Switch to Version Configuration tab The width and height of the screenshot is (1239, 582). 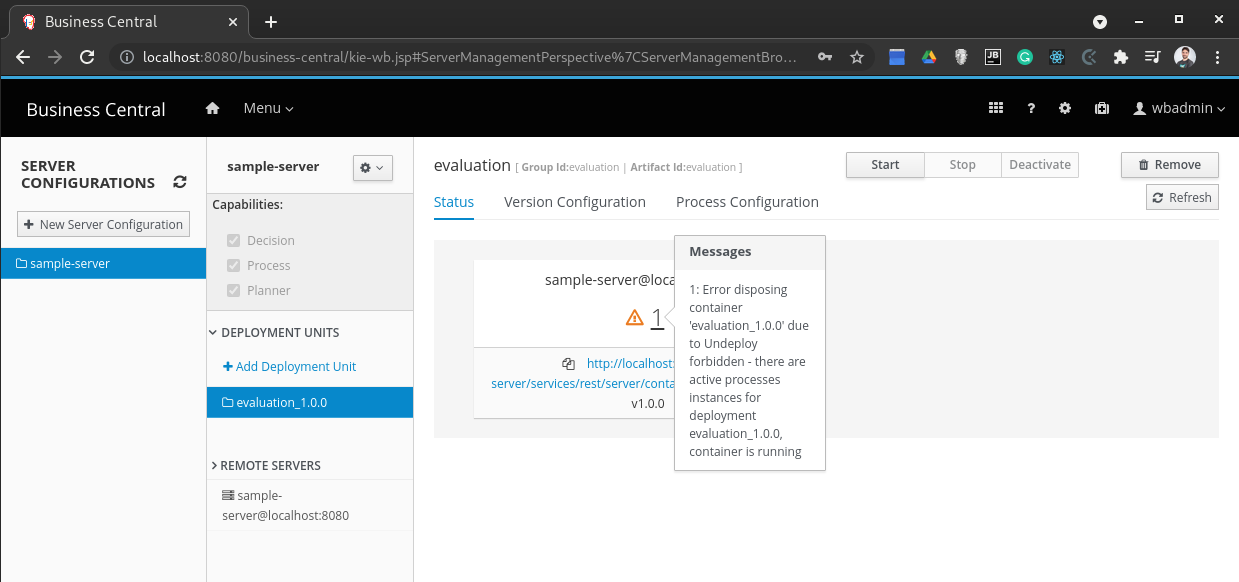tap(575, 202)
